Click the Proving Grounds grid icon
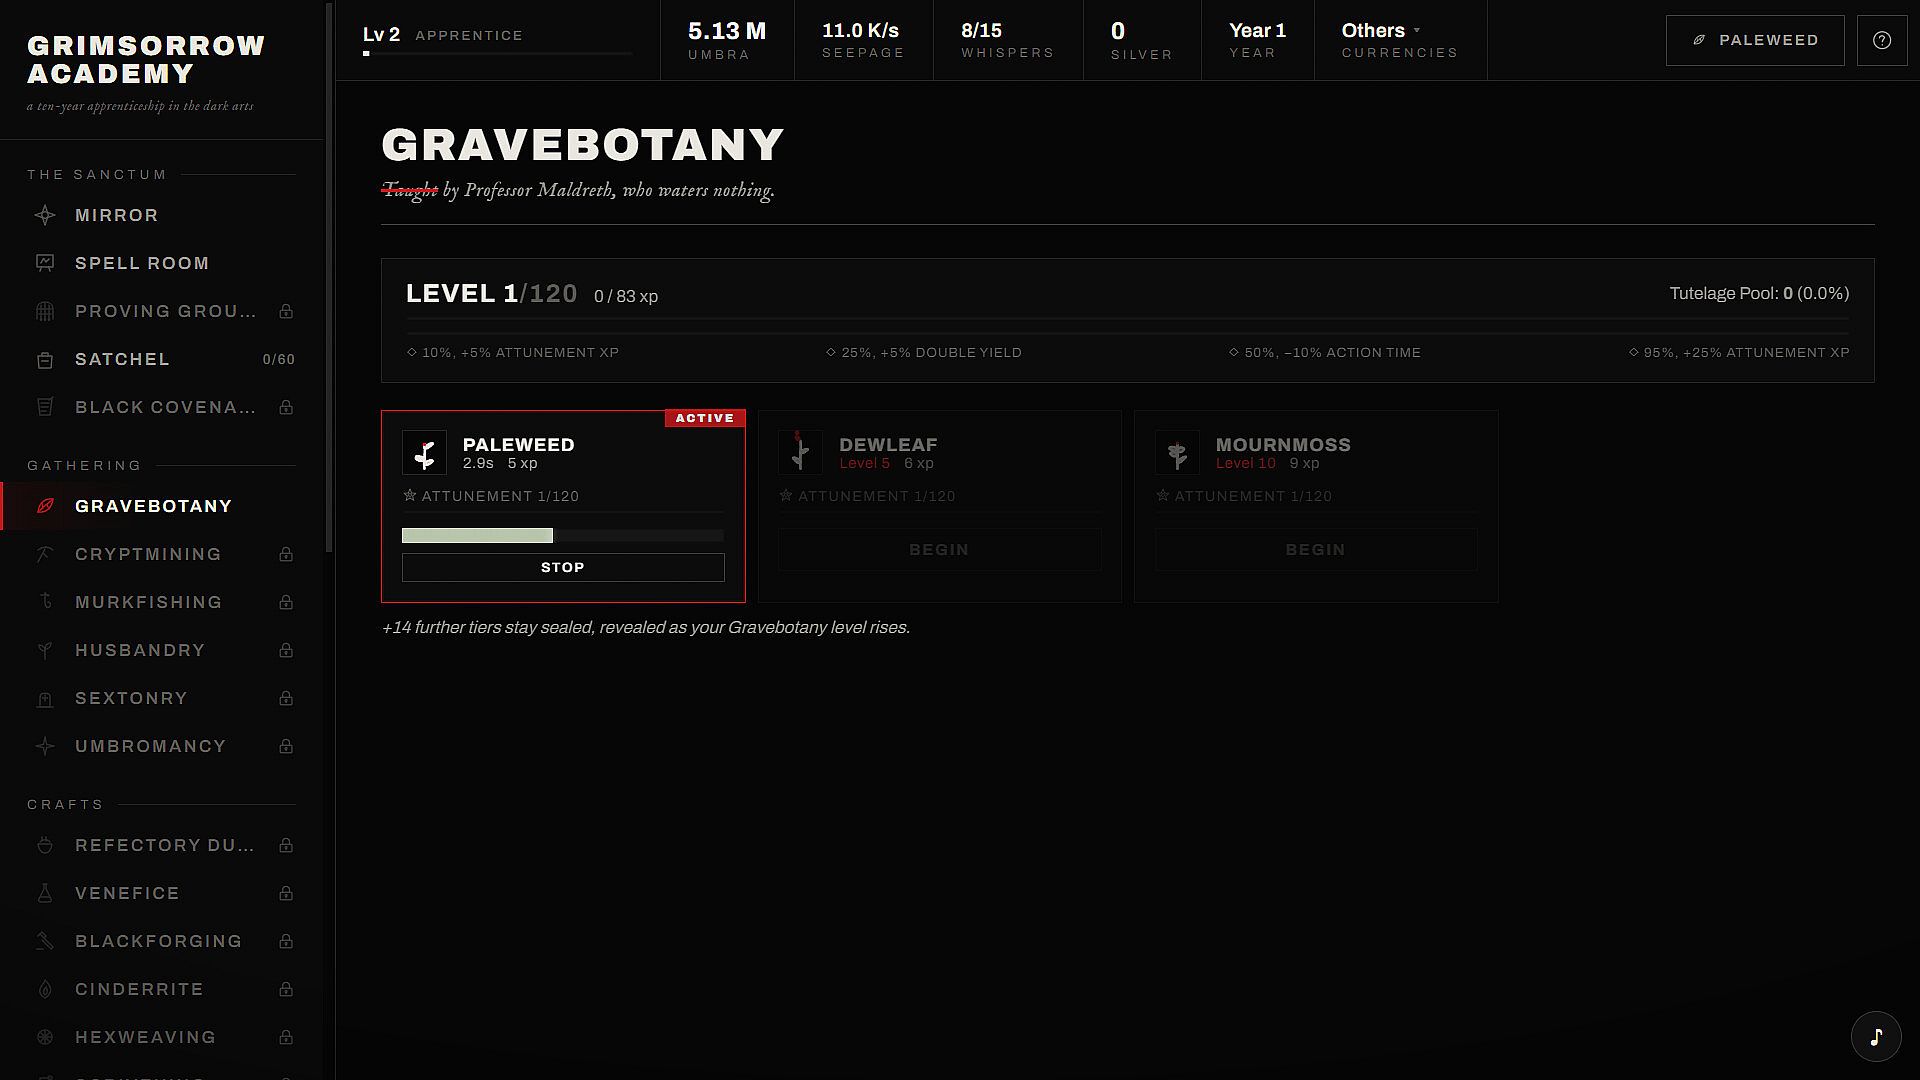Viewport: 1920px width, 1080px height. click(x=45, y=311)
